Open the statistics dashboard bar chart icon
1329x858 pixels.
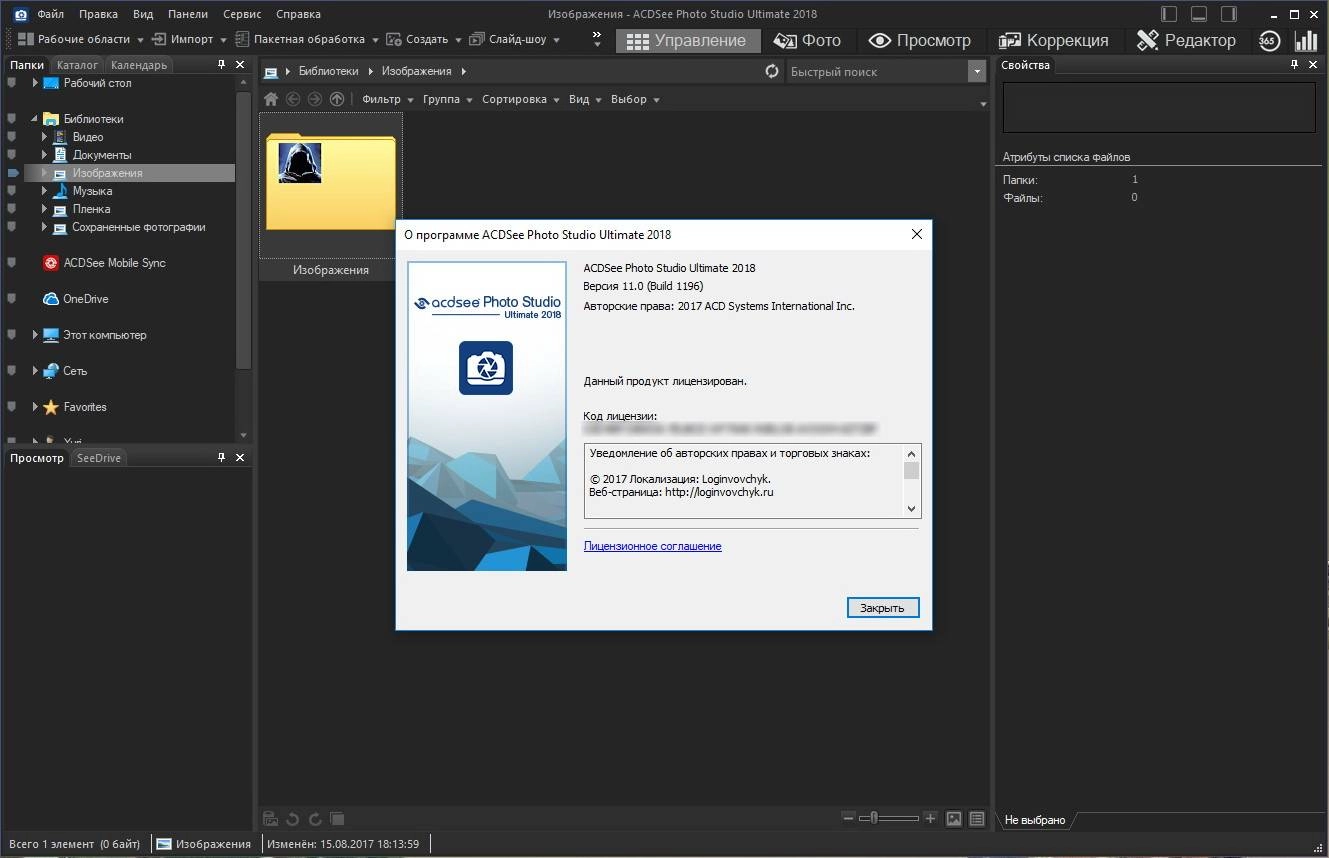[1306, 40]
